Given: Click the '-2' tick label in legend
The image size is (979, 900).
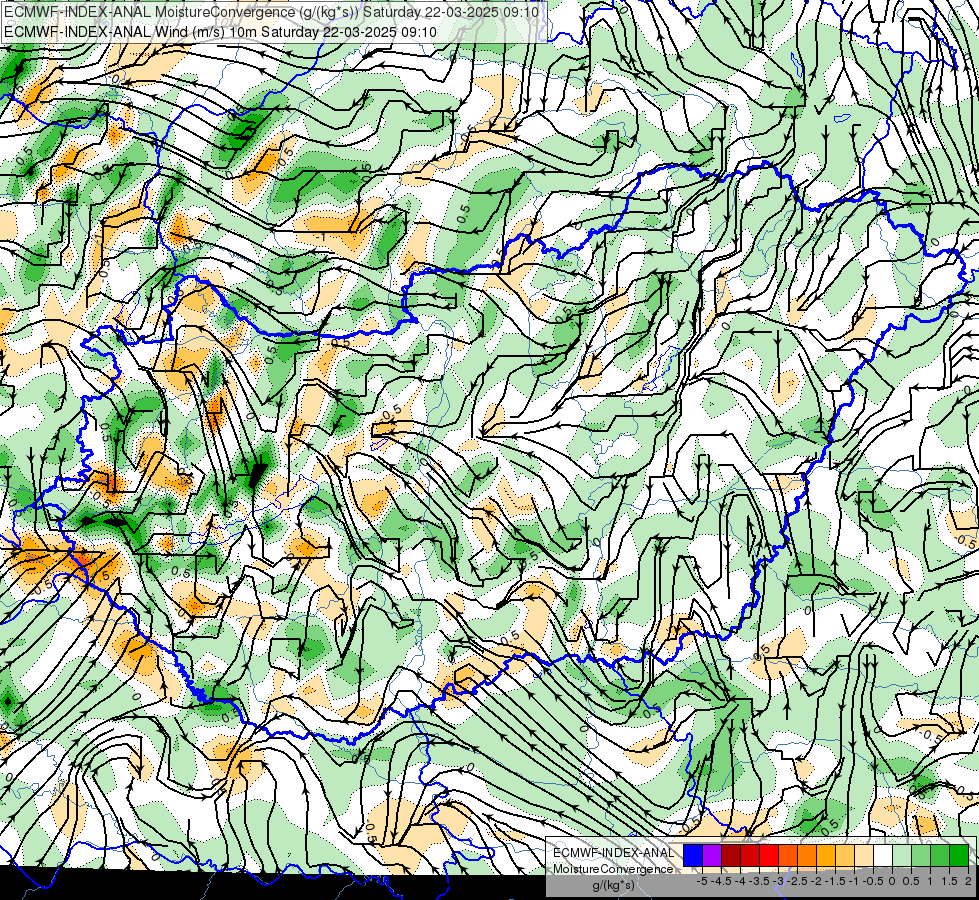Looking at the screenshot, I should tap(817, 881).
